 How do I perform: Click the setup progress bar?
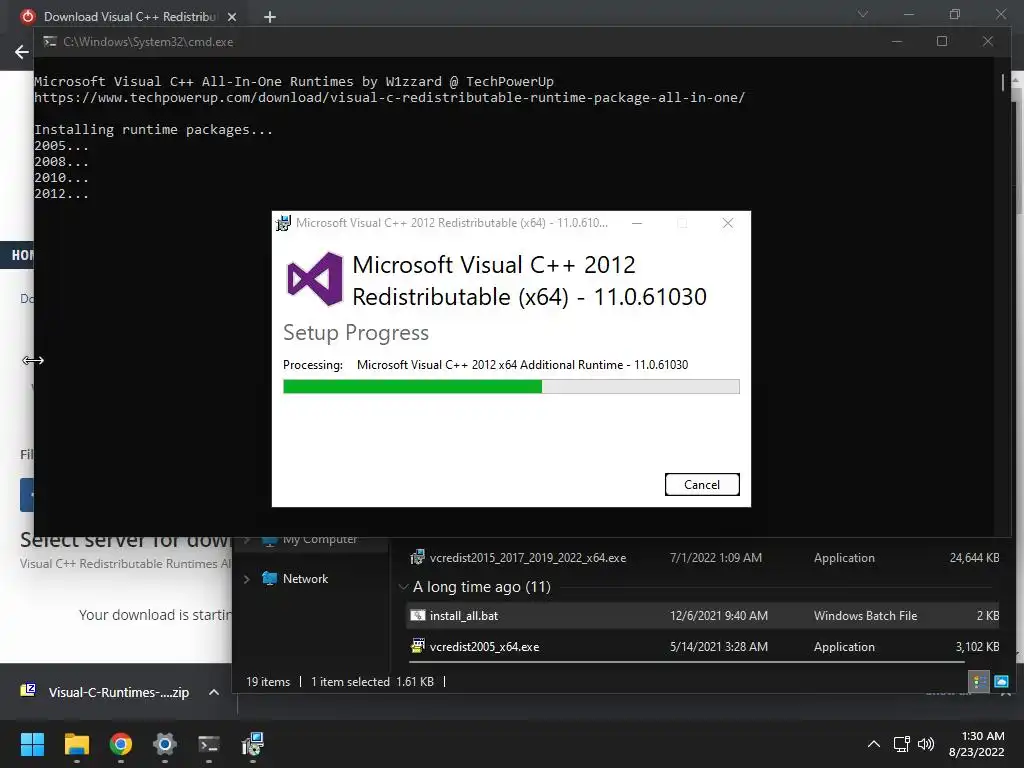coord(511,387)
